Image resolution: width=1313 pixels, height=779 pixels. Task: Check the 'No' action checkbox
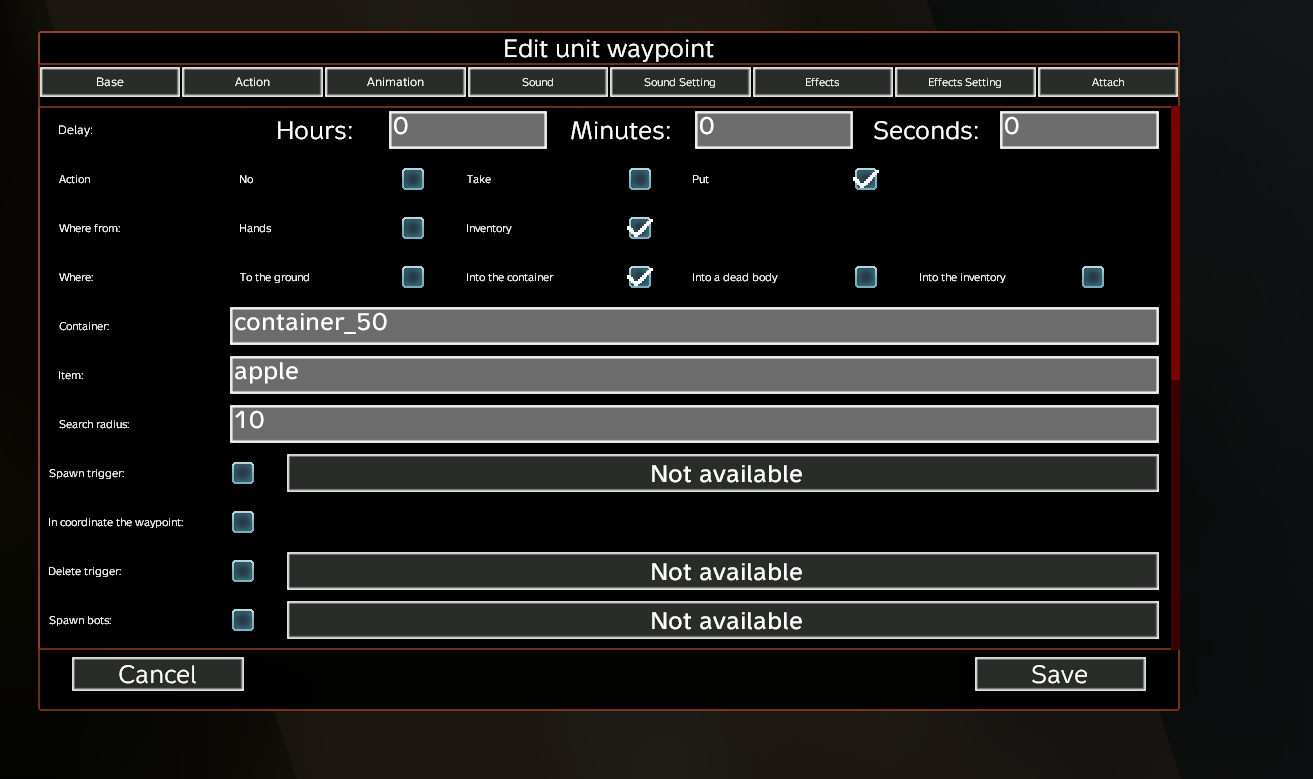click(413, 179)
